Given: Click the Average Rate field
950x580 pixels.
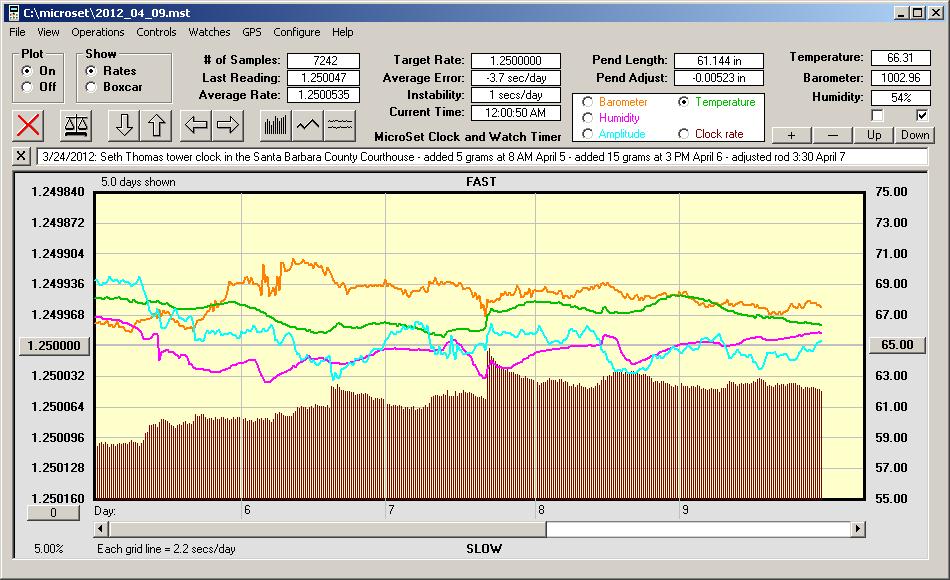Looking at the screenshot, I should click(x=324, y=95).
